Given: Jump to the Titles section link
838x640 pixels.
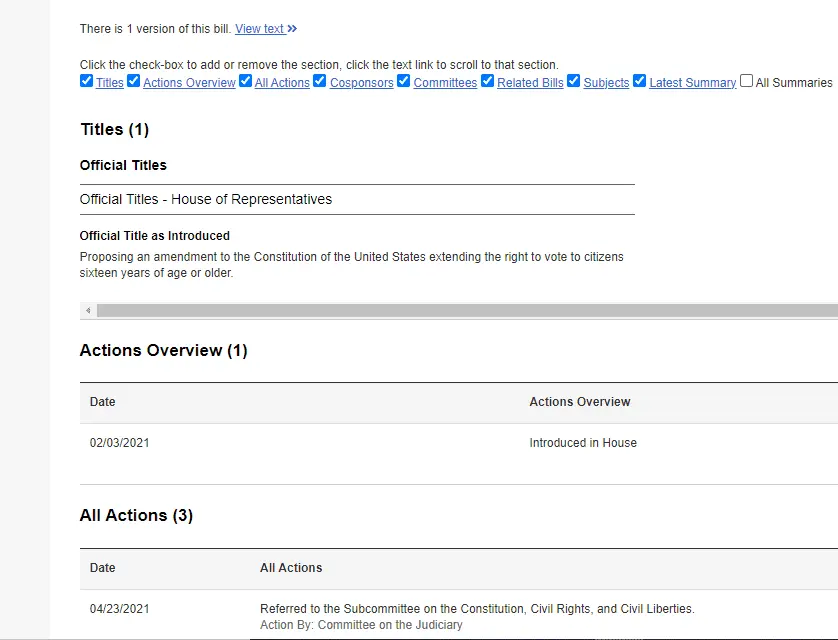Looking at the screenshot, I should [110, 83].
